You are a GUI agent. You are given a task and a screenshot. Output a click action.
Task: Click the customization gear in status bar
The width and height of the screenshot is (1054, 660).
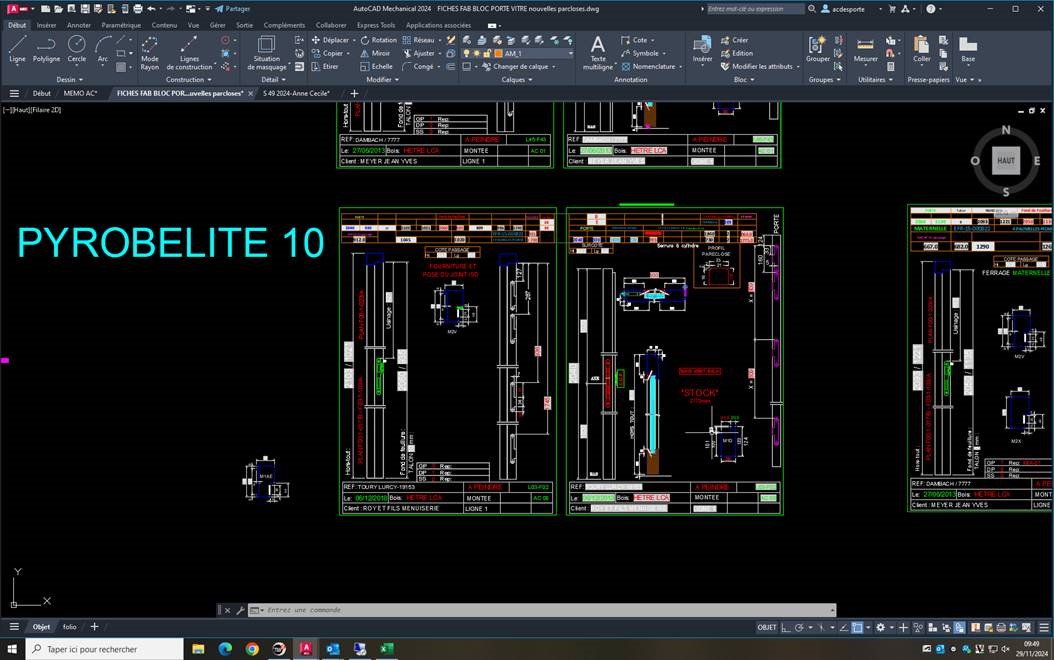click(880, 627)
